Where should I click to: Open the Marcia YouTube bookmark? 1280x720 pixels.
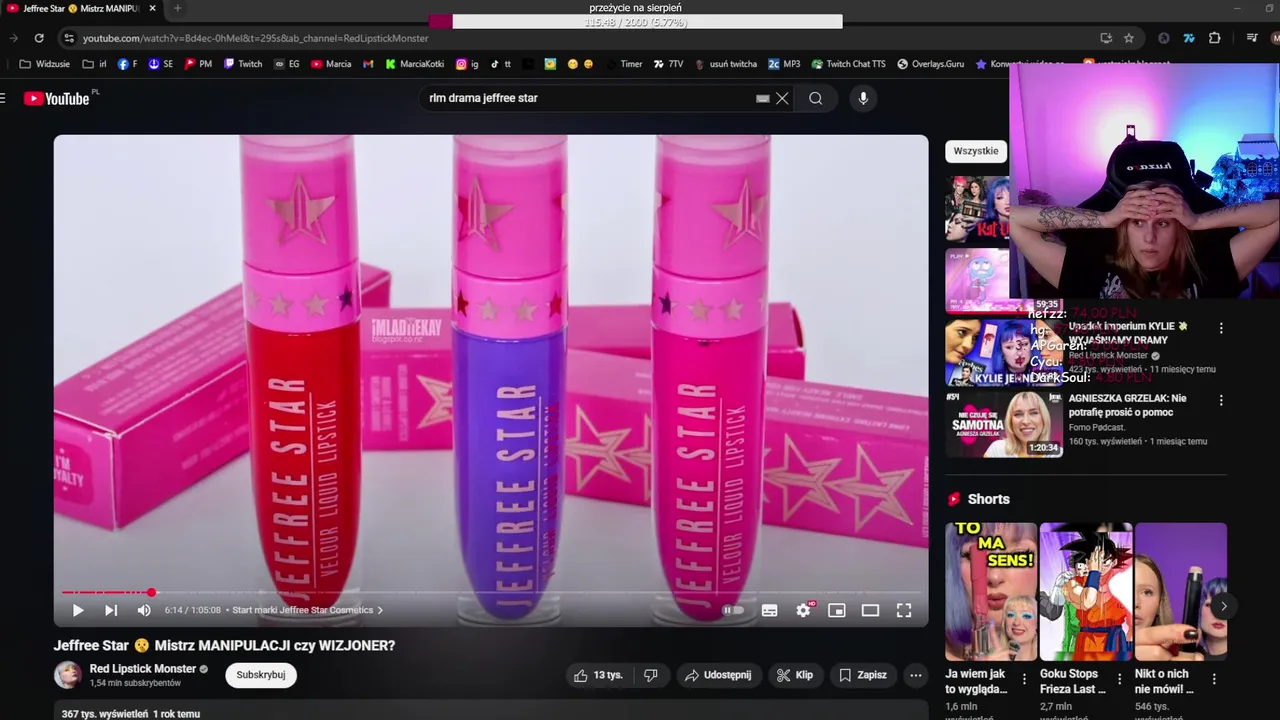tap(331, 64)
